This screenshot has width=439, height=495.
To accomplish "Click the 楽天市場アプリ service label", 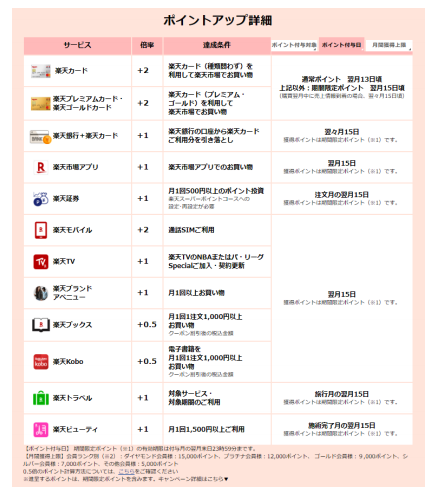I will [x=75, y=167].
